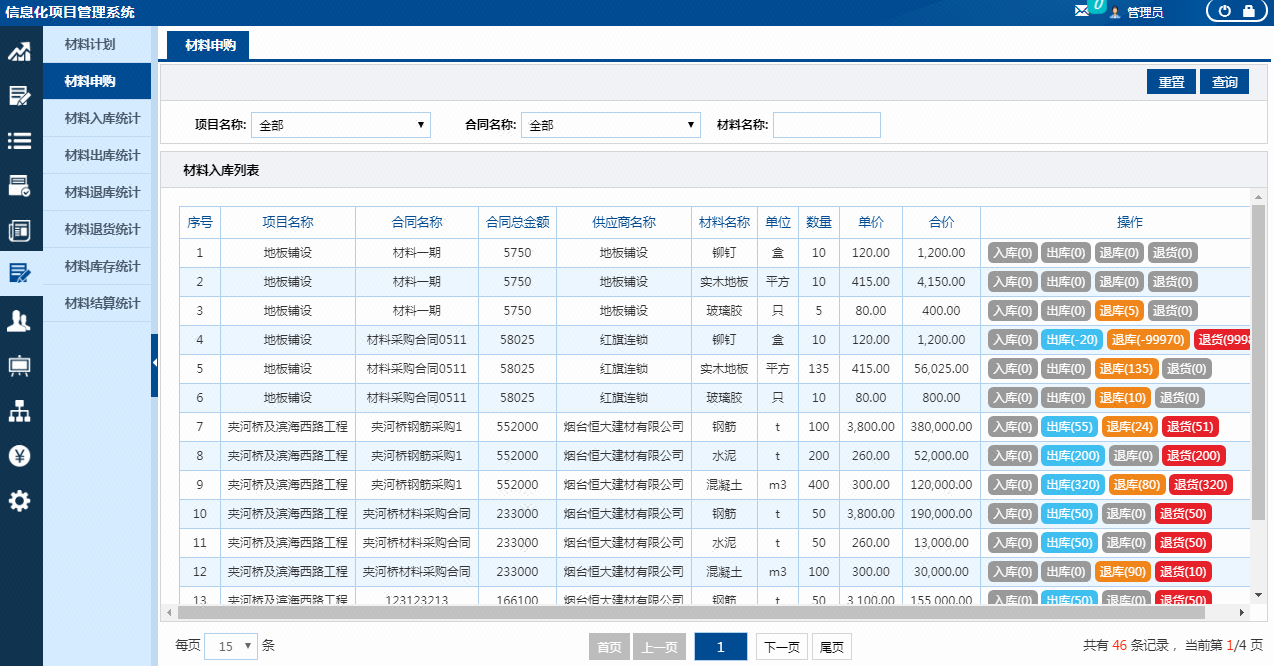
Task: Open the 项目名称 dropdown selector
Action: point(340,124)
